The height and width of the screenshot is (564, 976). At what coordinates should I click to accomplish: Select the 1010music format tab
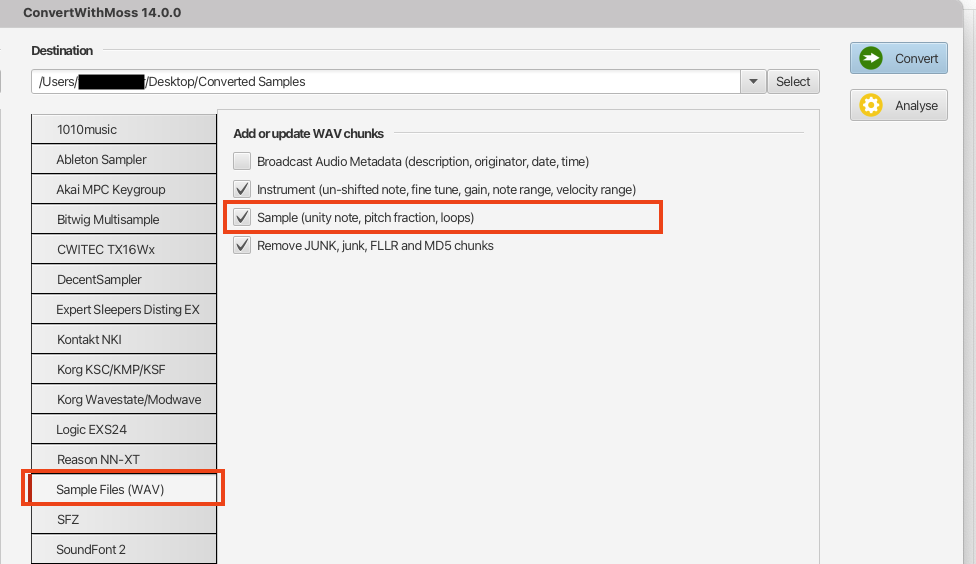(x=124, y=129)
